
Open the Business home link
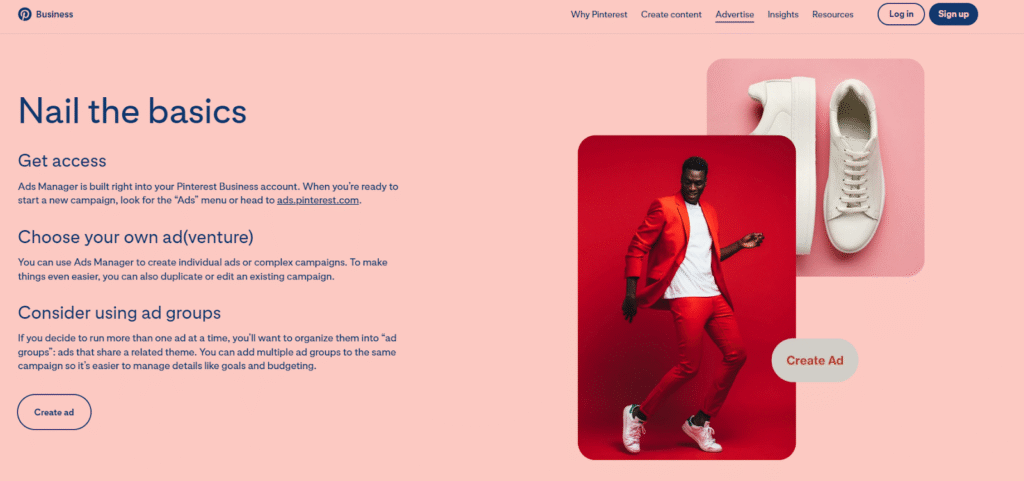coord(55,14)
